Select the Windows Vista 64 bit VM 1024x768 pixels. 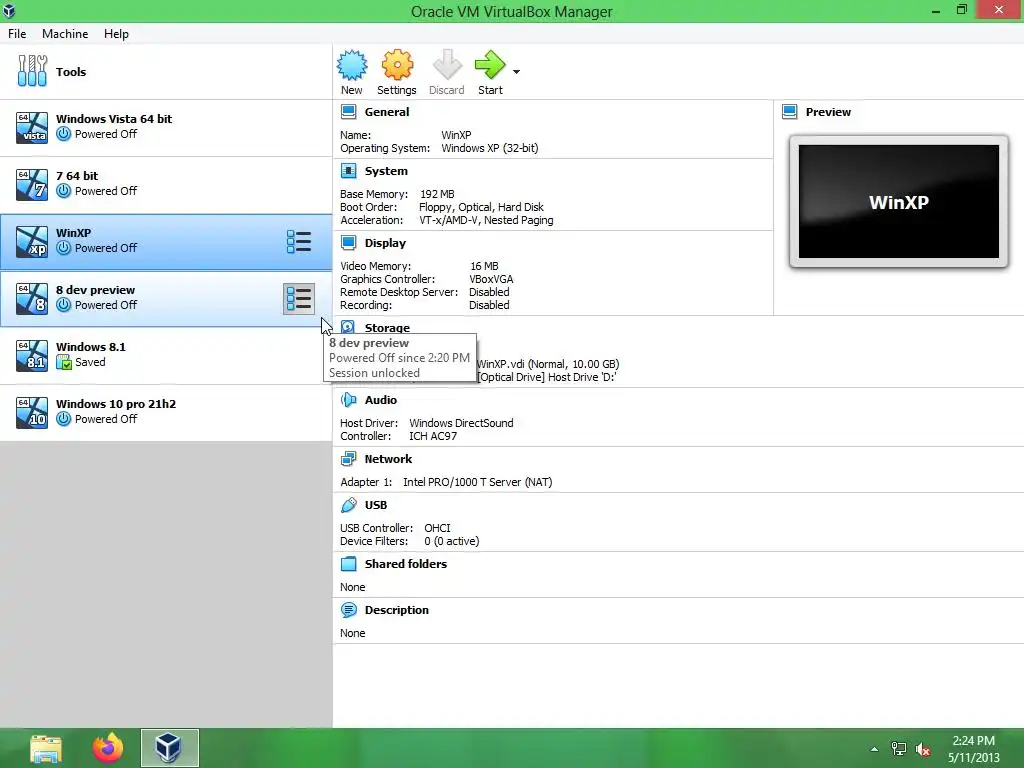(166, 128)
